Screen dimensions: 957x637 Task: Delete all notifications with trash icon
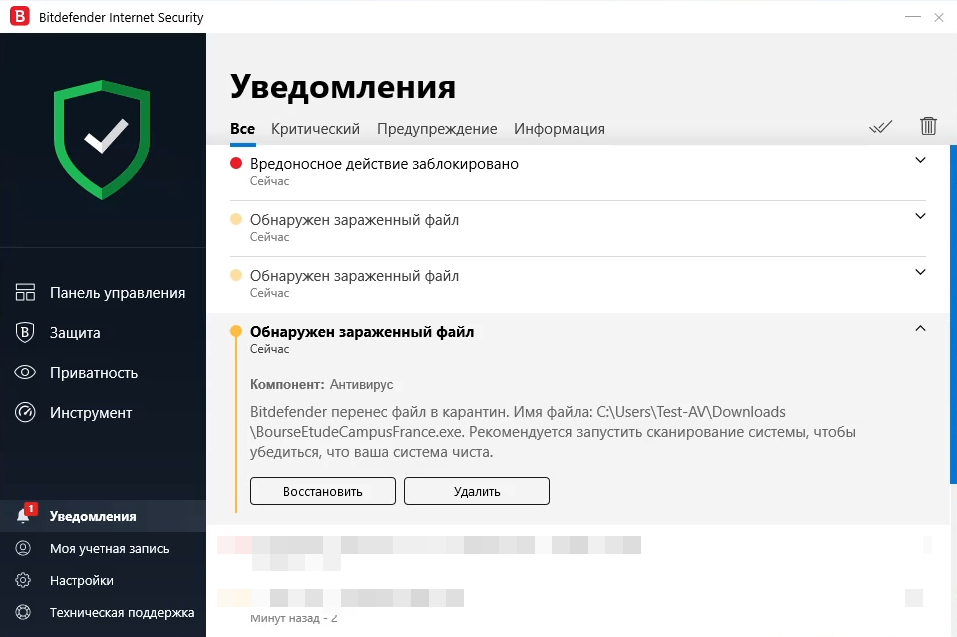(x=928, y=126)
